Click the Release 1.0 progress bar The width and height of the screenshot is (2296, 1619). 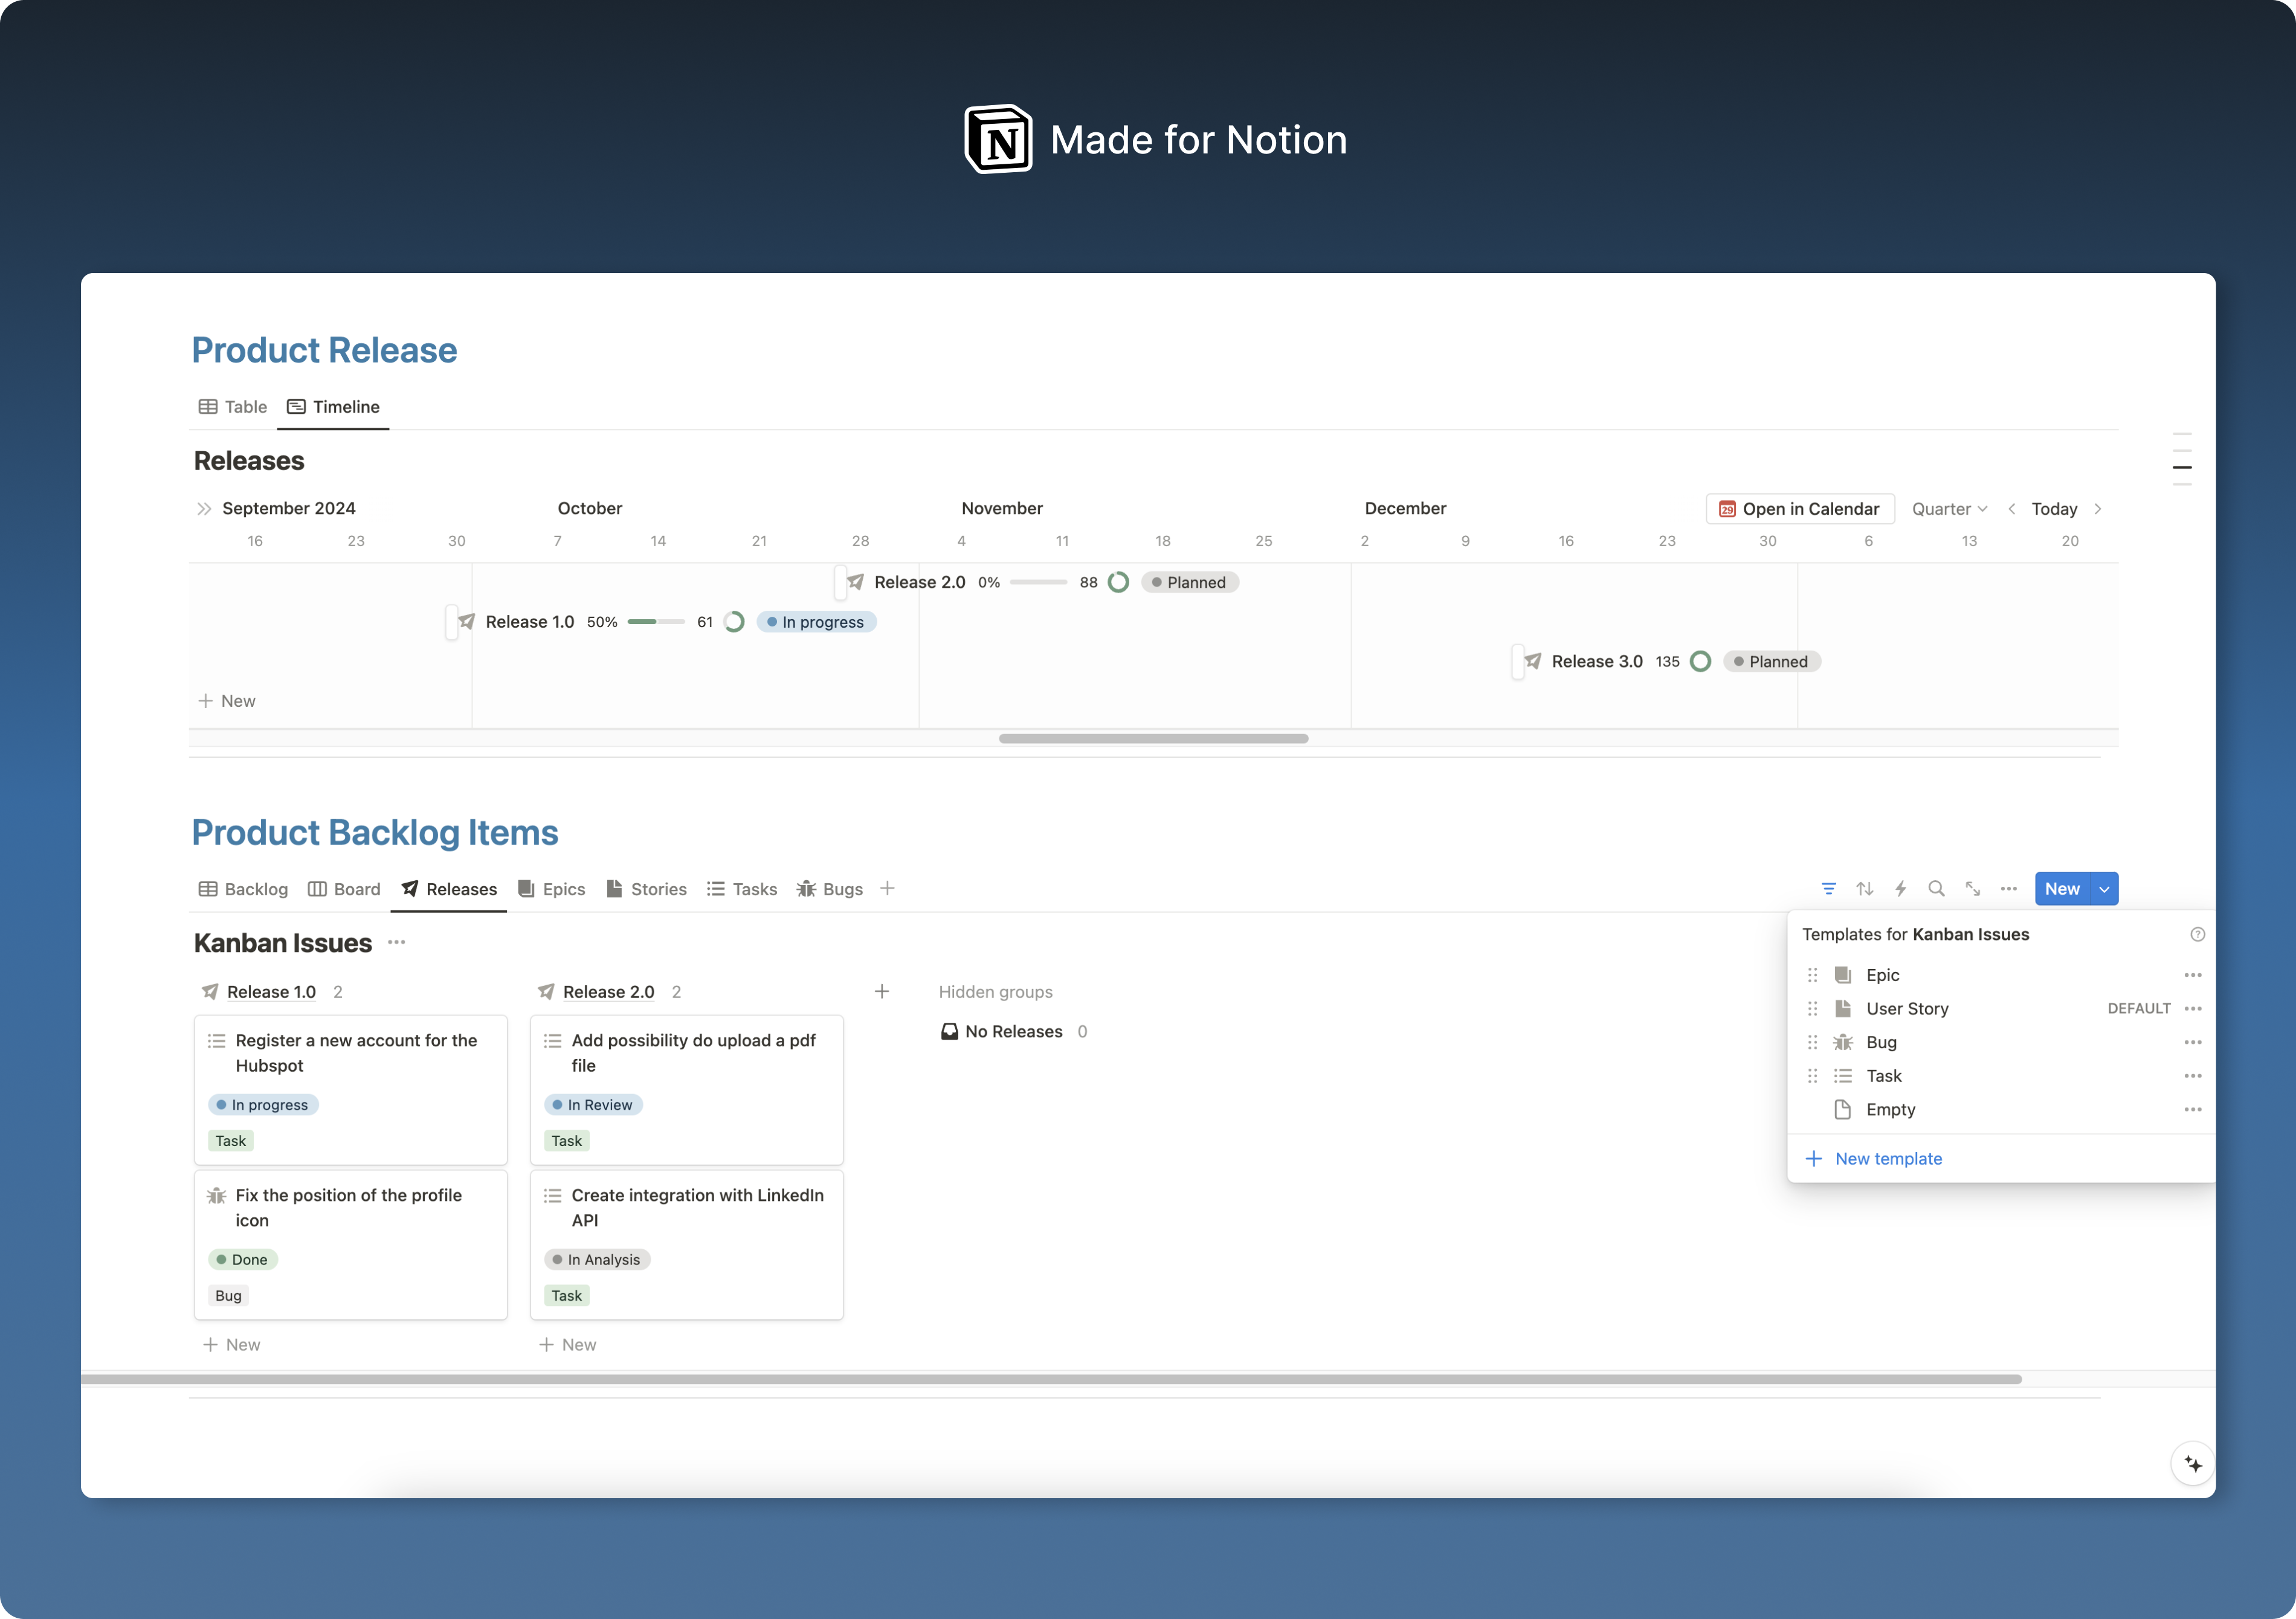[655, 622]
